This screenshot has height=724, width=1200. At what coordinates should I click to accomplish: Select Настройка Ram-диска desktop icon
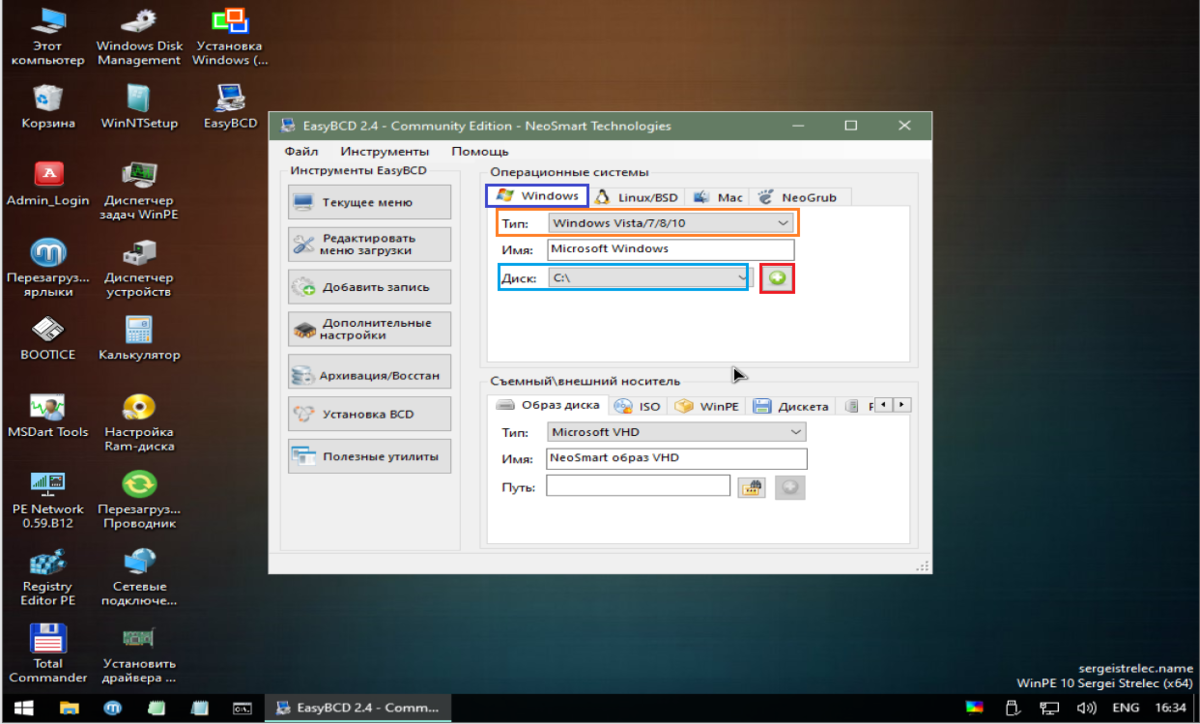click(139, 422)
